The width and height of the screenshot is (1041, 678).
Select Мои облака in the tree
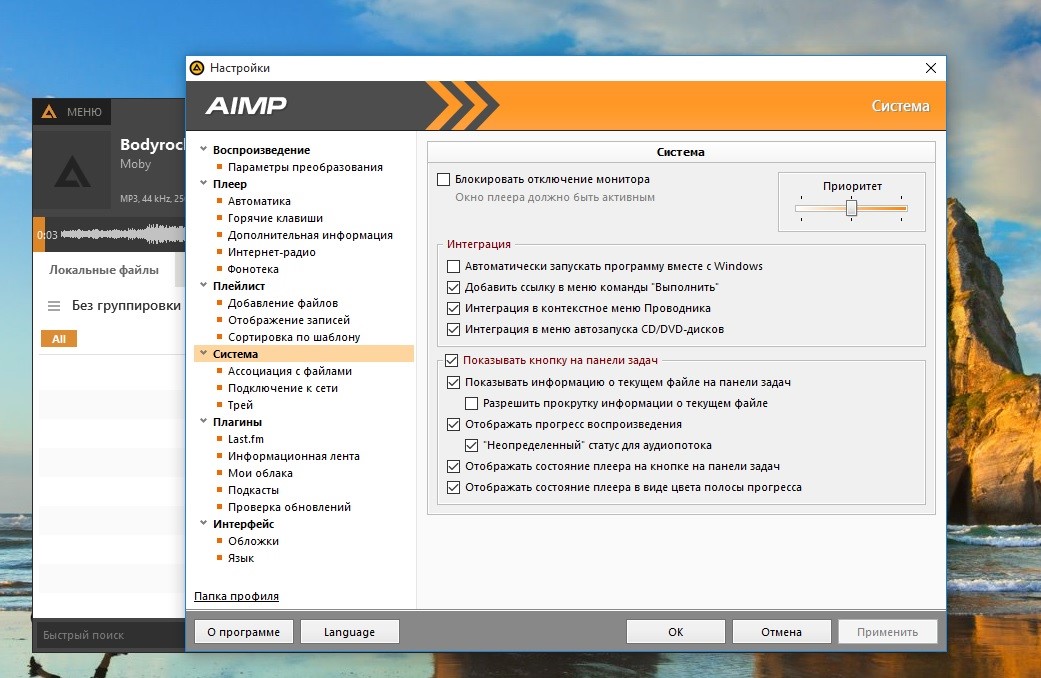click(260, 473)
